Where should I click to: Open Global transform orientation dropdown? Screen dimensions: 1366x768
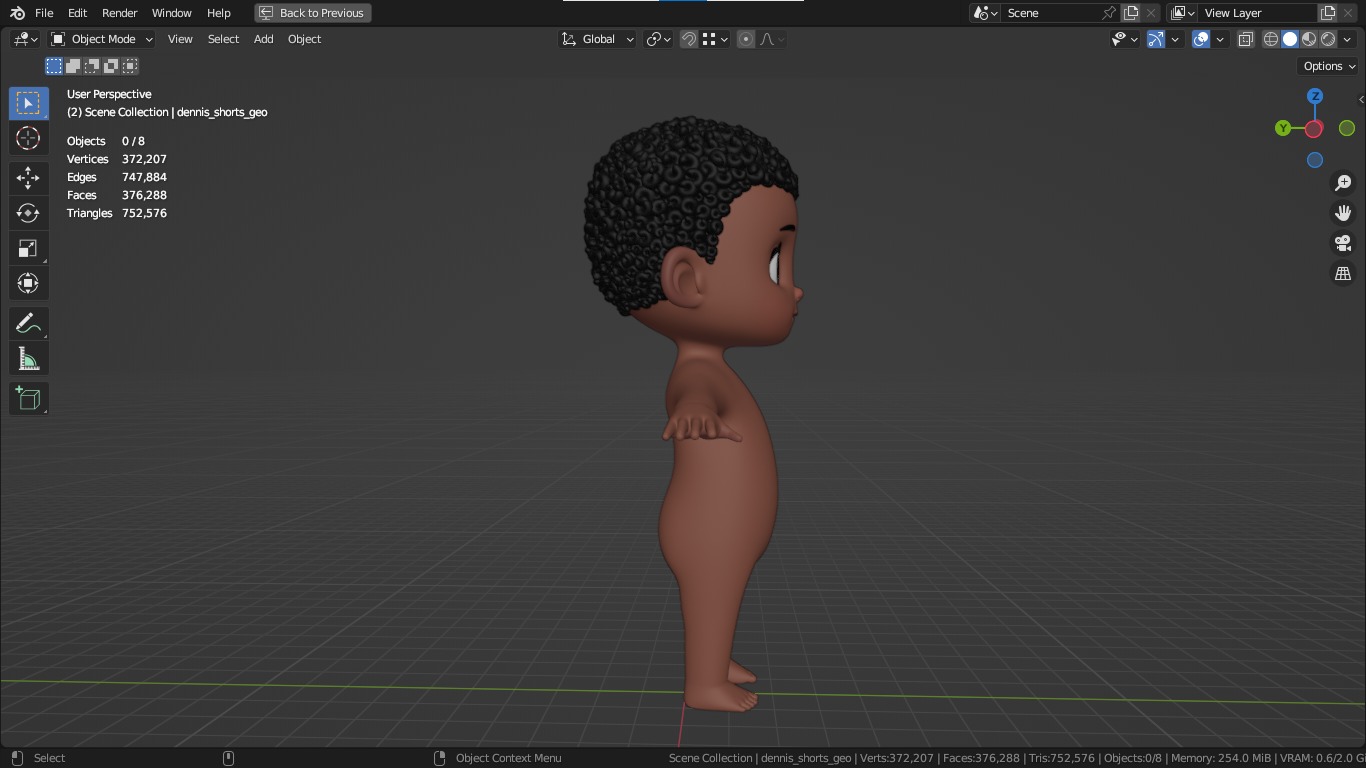point(598,39)
